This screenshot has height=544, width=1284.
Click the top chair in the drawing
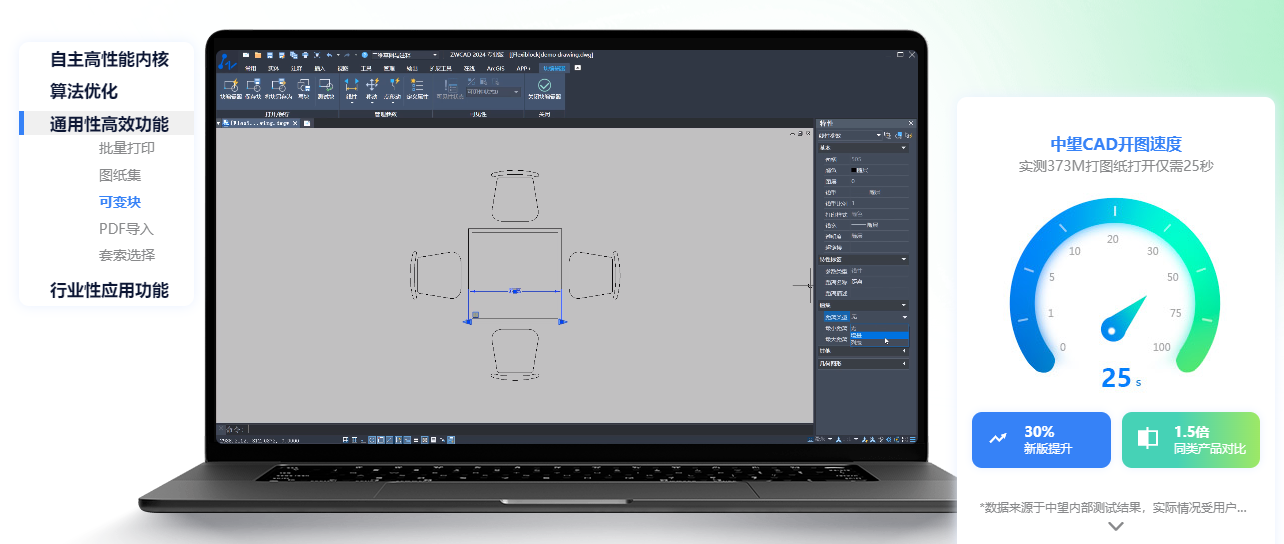click(x=515, y=196)
